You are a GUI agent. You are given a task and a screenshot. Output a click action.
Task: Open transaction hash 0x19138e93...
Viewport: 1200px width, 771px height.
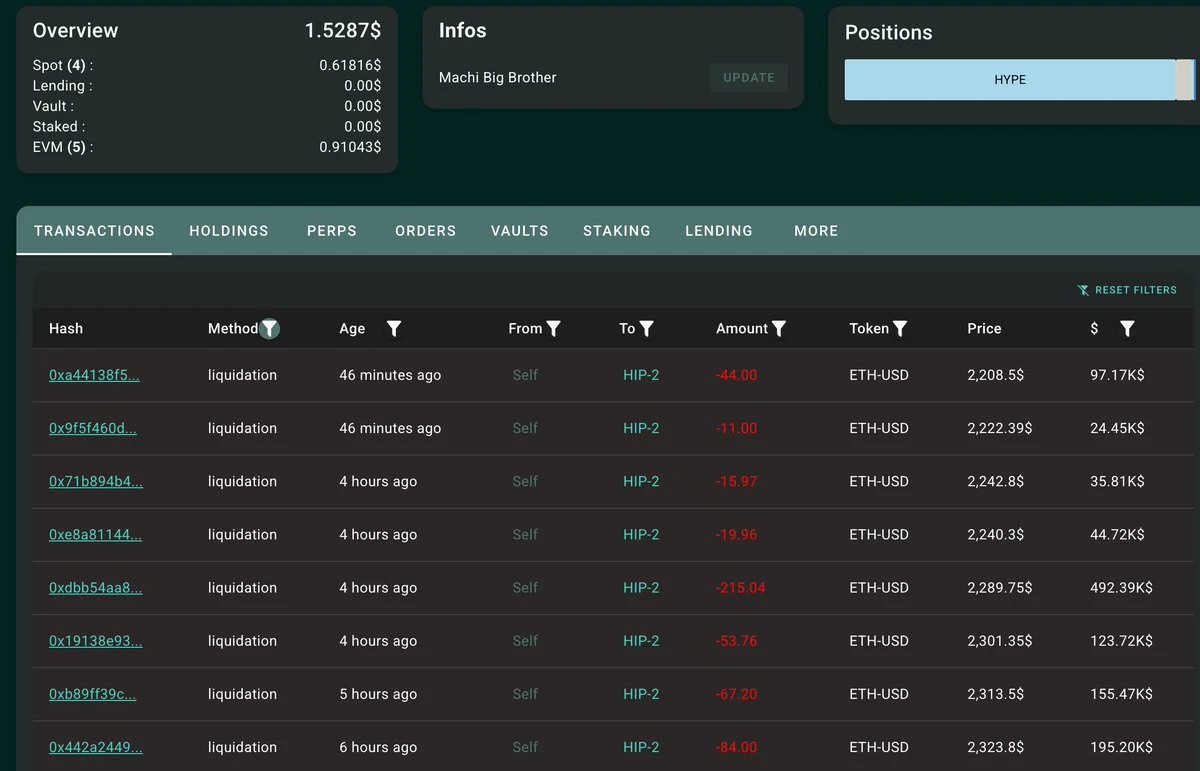tap(95, 640)
